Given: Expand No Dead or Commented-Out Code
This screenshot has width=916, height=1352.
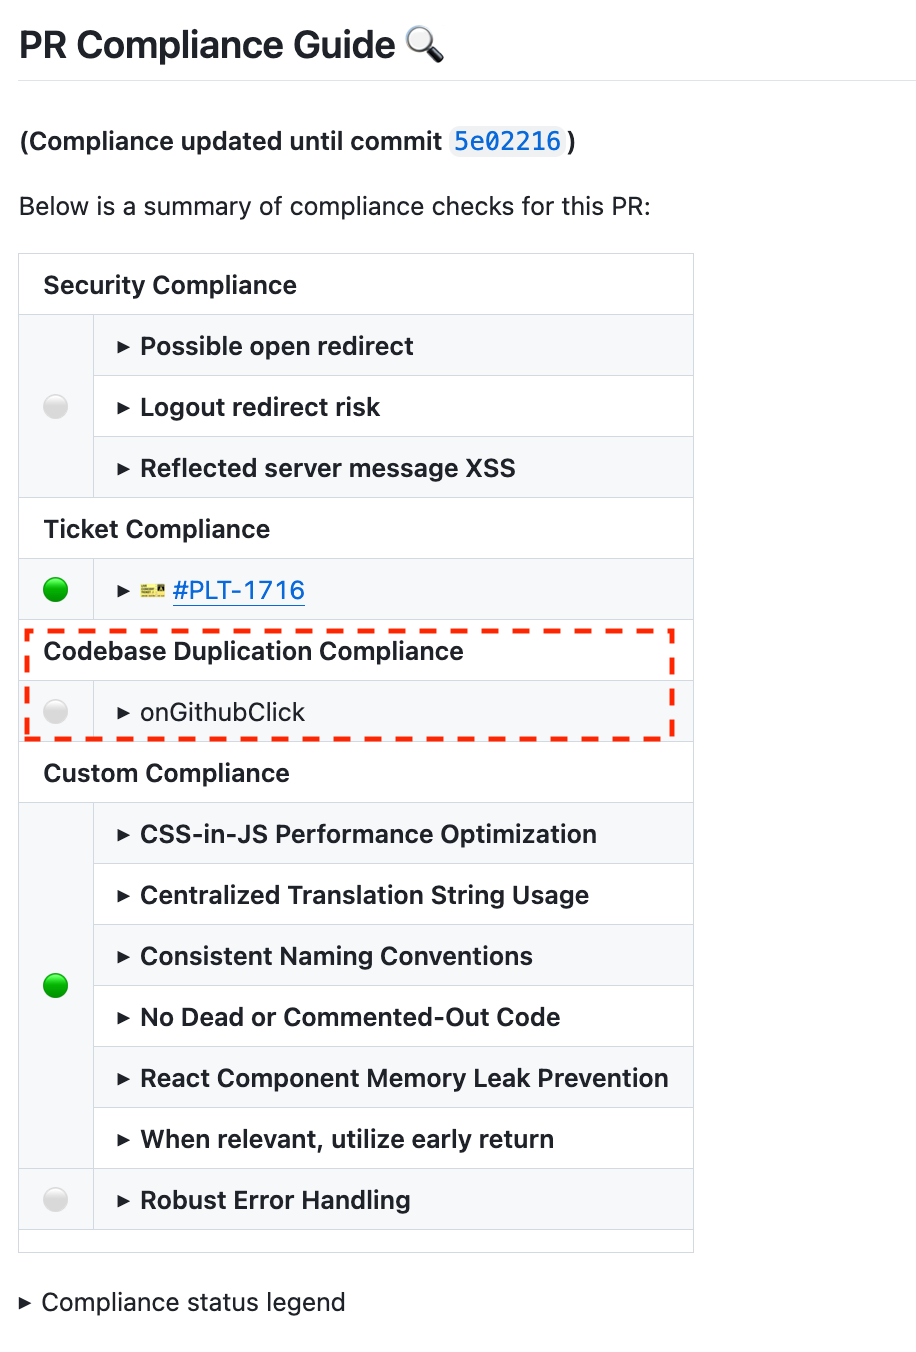Looking at the screenshot, I should click(349, 1018).
